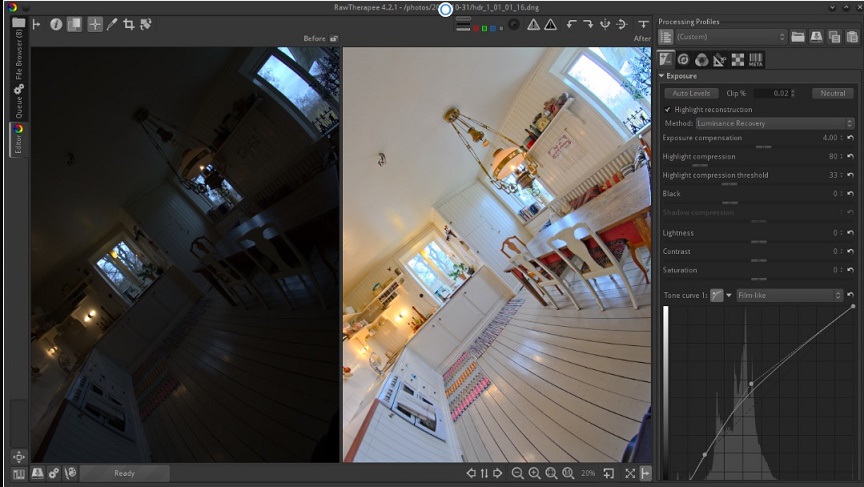
Task: Load a processing profile from file
Action: pos(798,37)
